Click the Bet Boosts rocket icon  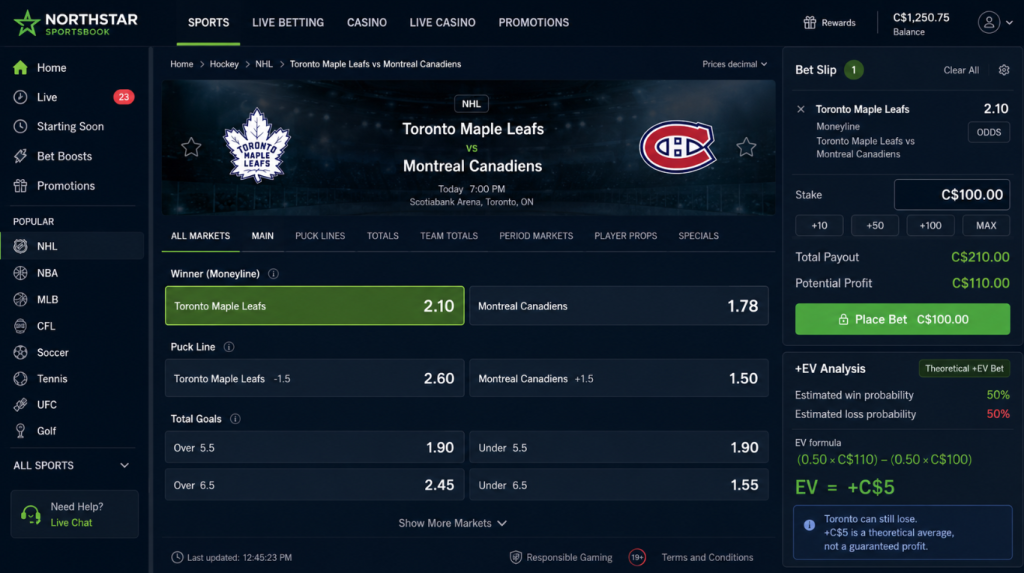pos(20,156)
